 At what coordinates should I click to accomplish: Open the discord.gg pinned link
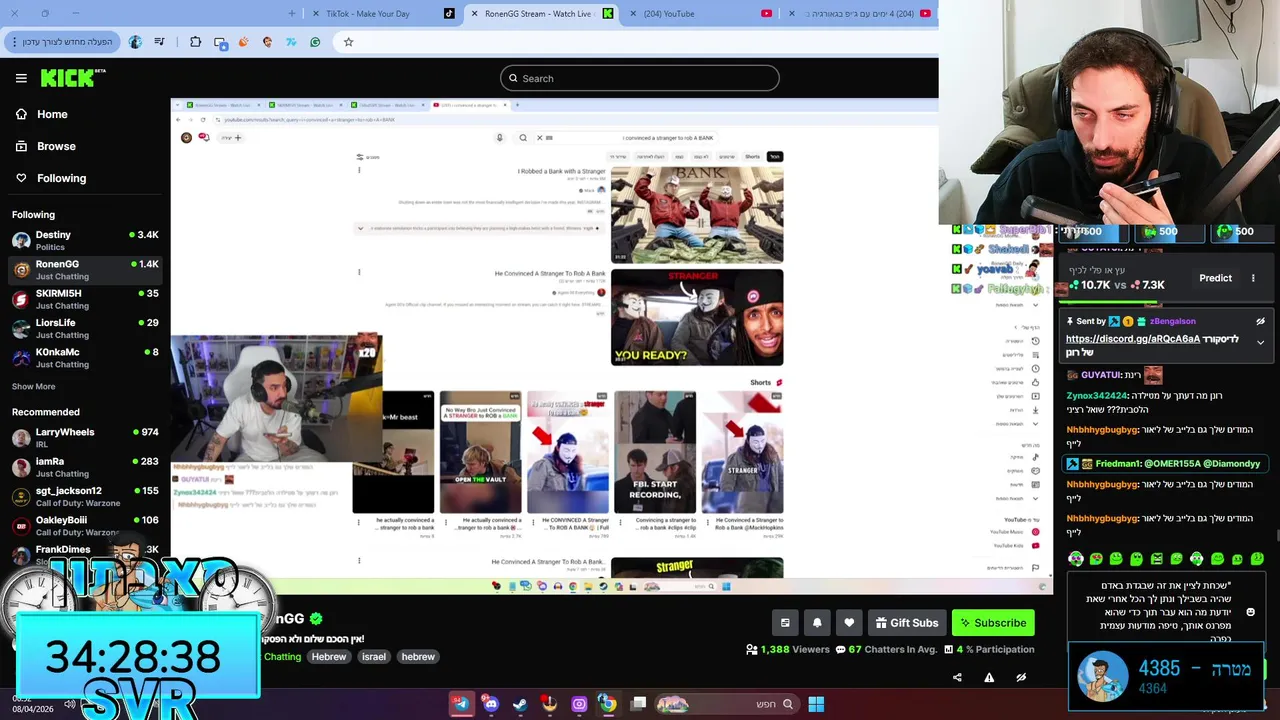pos(1133,339)
